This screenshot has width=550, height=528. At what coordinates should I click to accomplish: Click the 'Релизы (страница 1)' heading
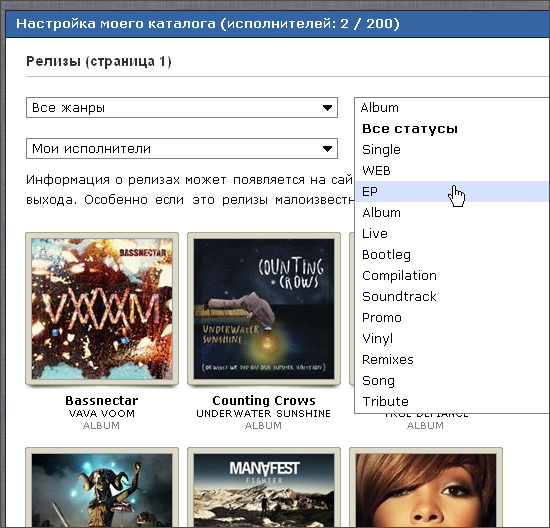(99, 61)
